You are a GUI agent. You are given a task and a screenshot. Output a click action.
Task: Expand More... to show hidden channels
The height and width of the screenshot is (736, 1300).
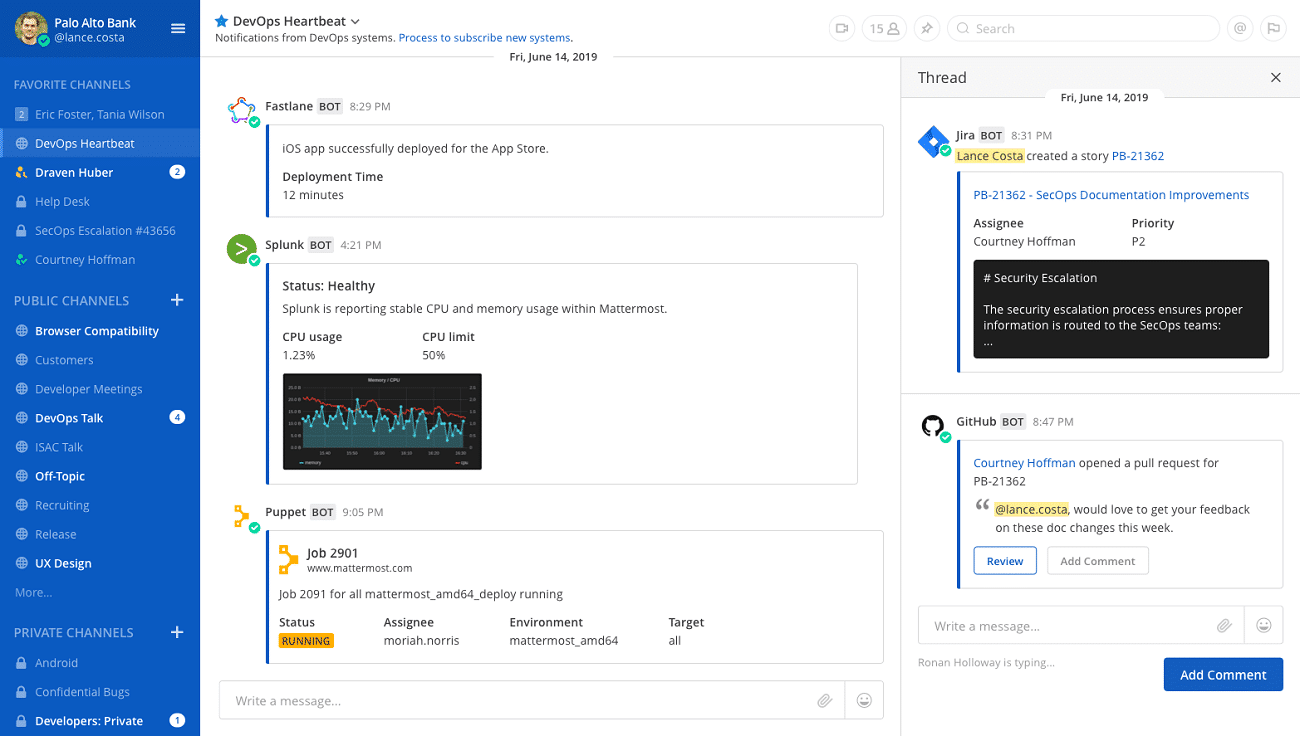[x=32, y=591]
